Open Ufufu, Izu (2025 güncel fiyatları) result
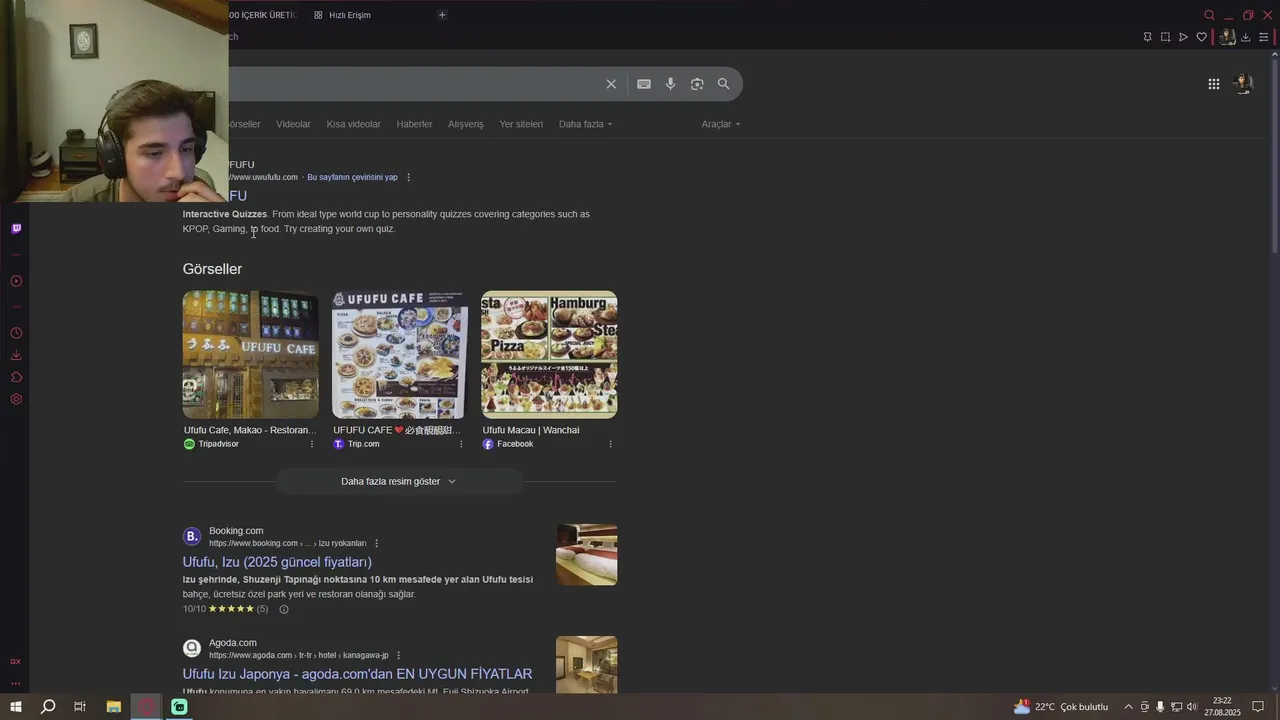This screenshot has height=720, width=1280. tap(277, 562)
